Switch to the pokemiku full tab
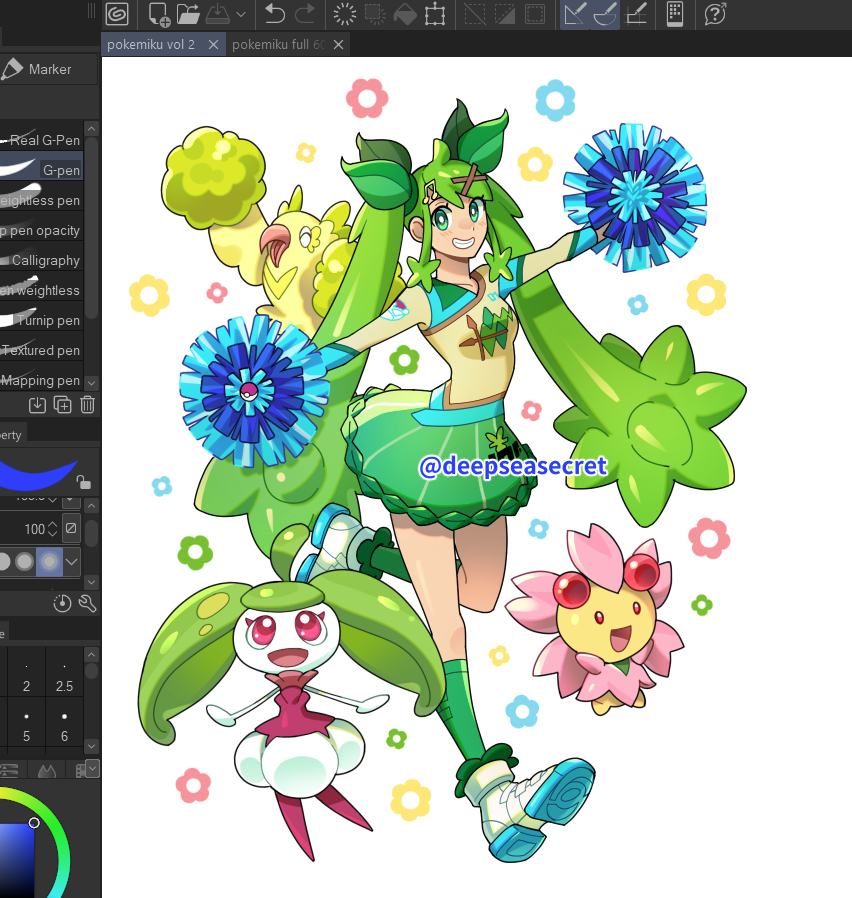The width and height of the screenshot is (852, 898). 279,45
